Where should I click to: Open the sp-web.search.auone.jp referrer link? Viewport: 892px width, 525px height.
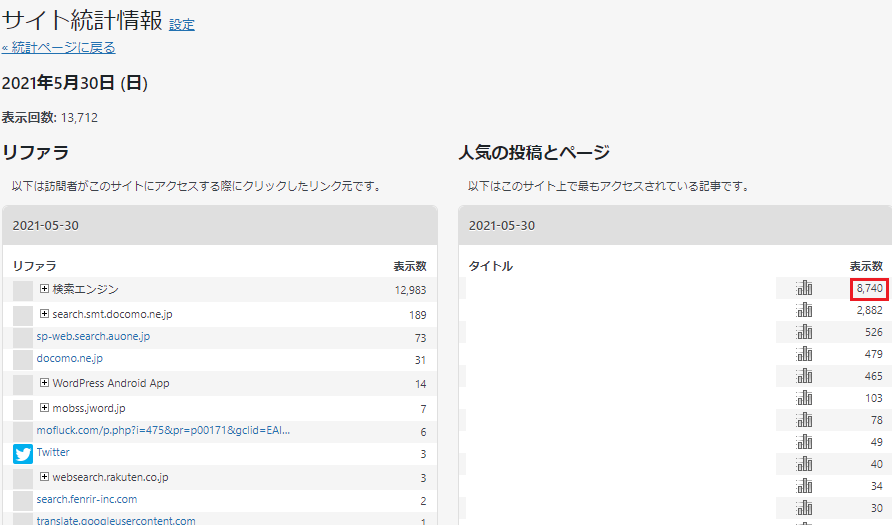tap(93, 337)
